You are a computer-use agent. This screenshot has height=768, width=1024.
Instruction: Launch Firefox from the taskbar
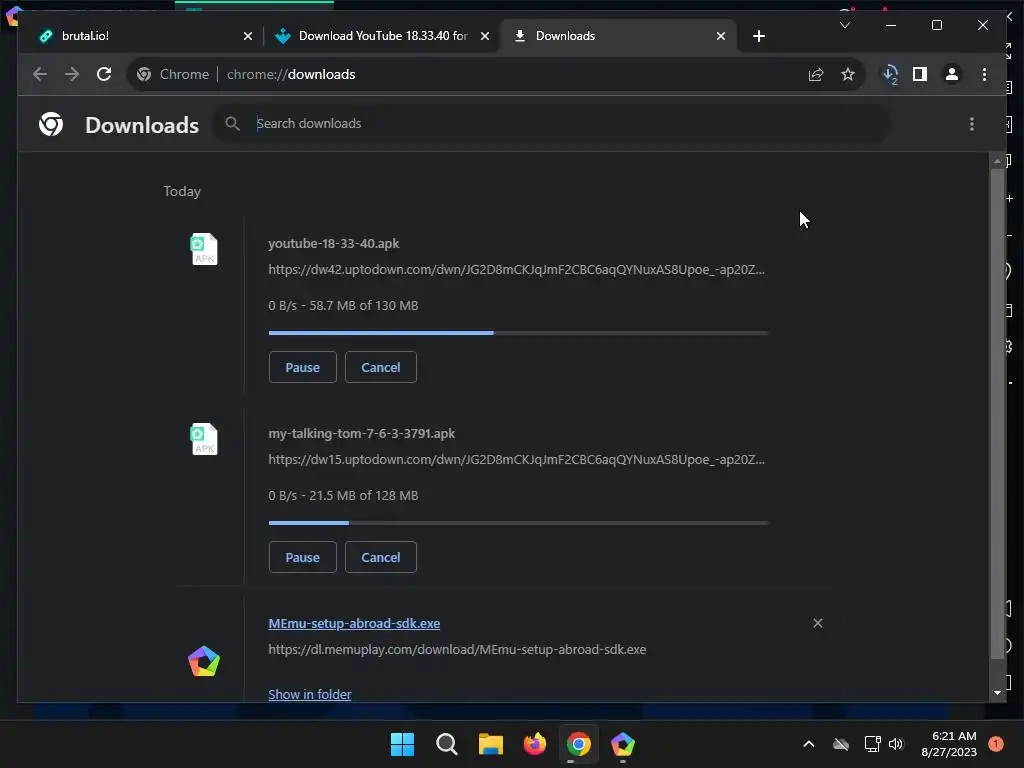coord(535,744)
